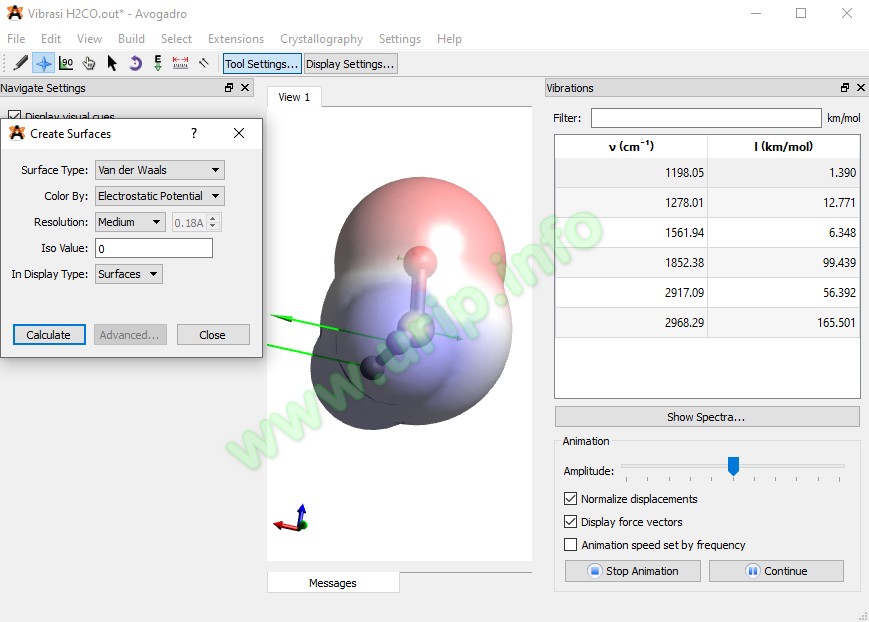Viewport: 869px width, 622px height.
Task: Select the Manipulate hand tool
Action: tap(89, 63)
